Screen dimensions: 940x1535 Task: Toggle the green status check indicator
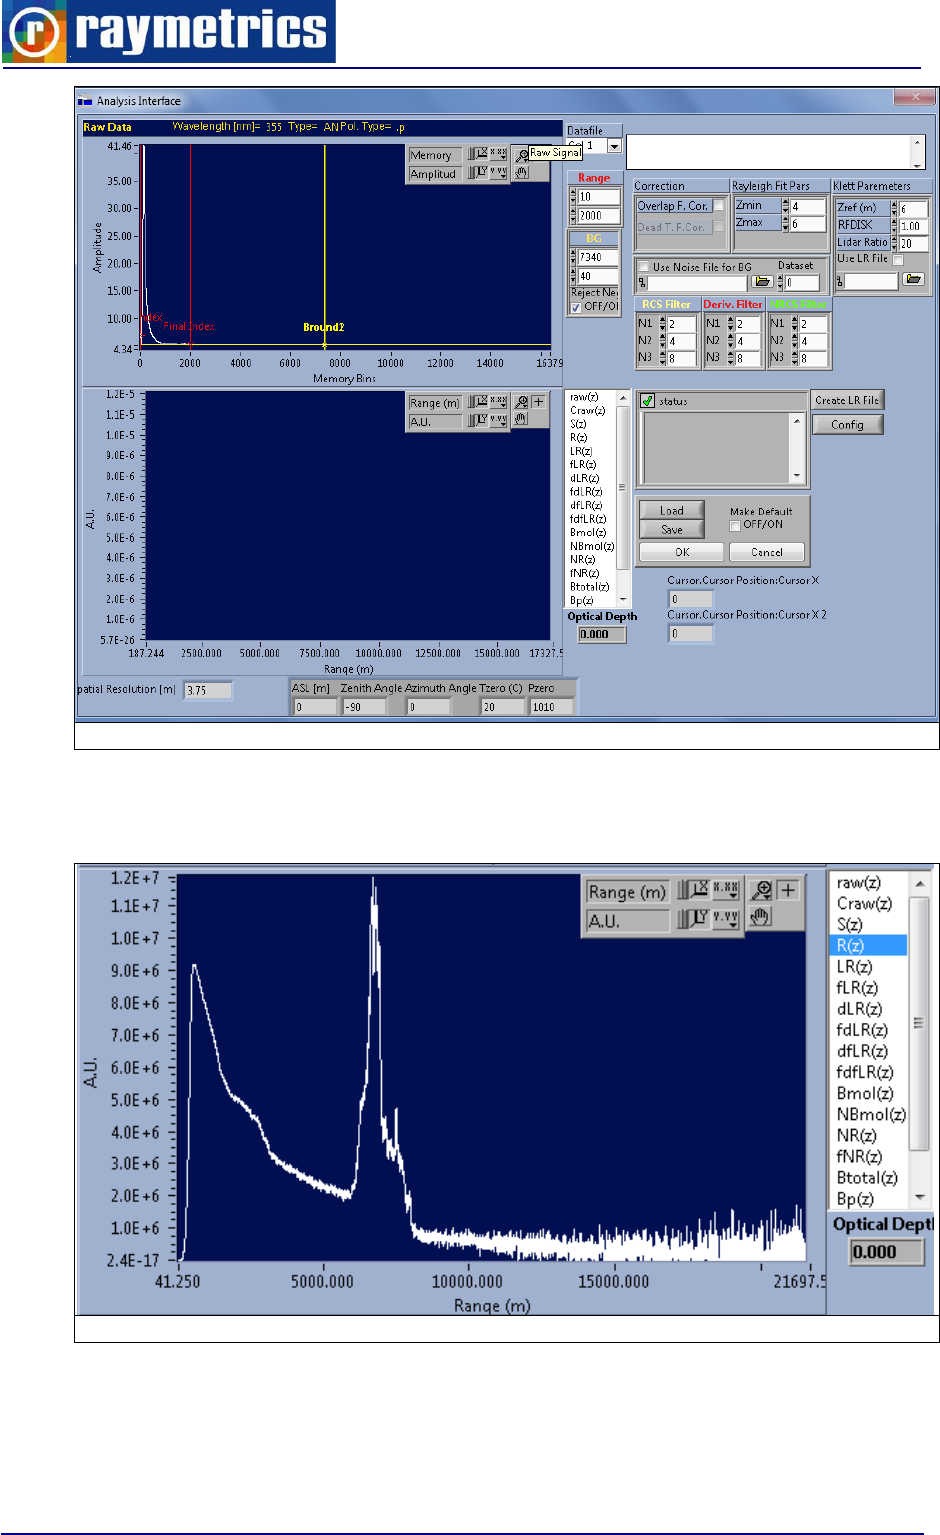click(647, 401)
